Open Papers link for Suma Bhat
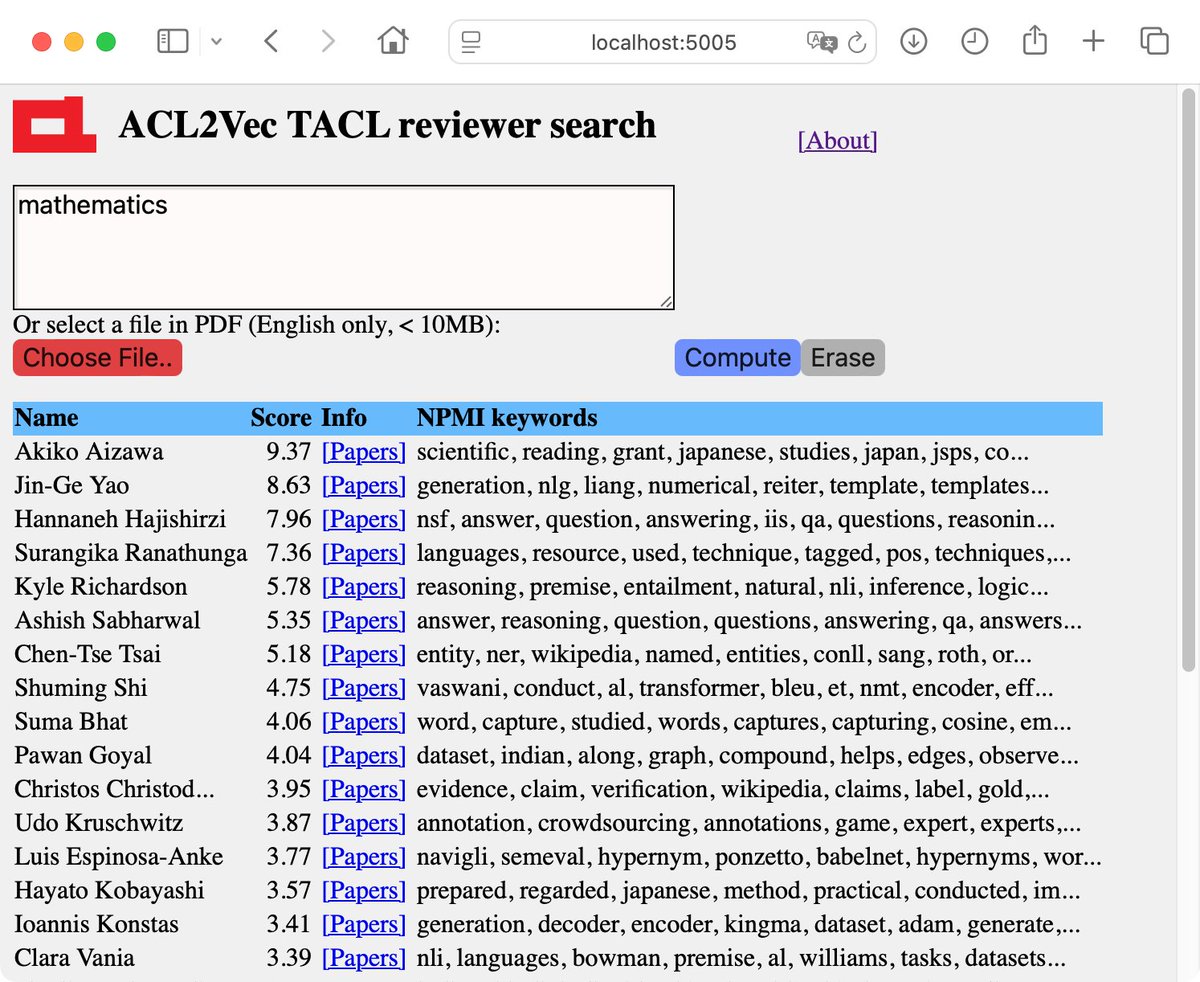Viewport: 1200px width, 982px height. pos(364,722)
